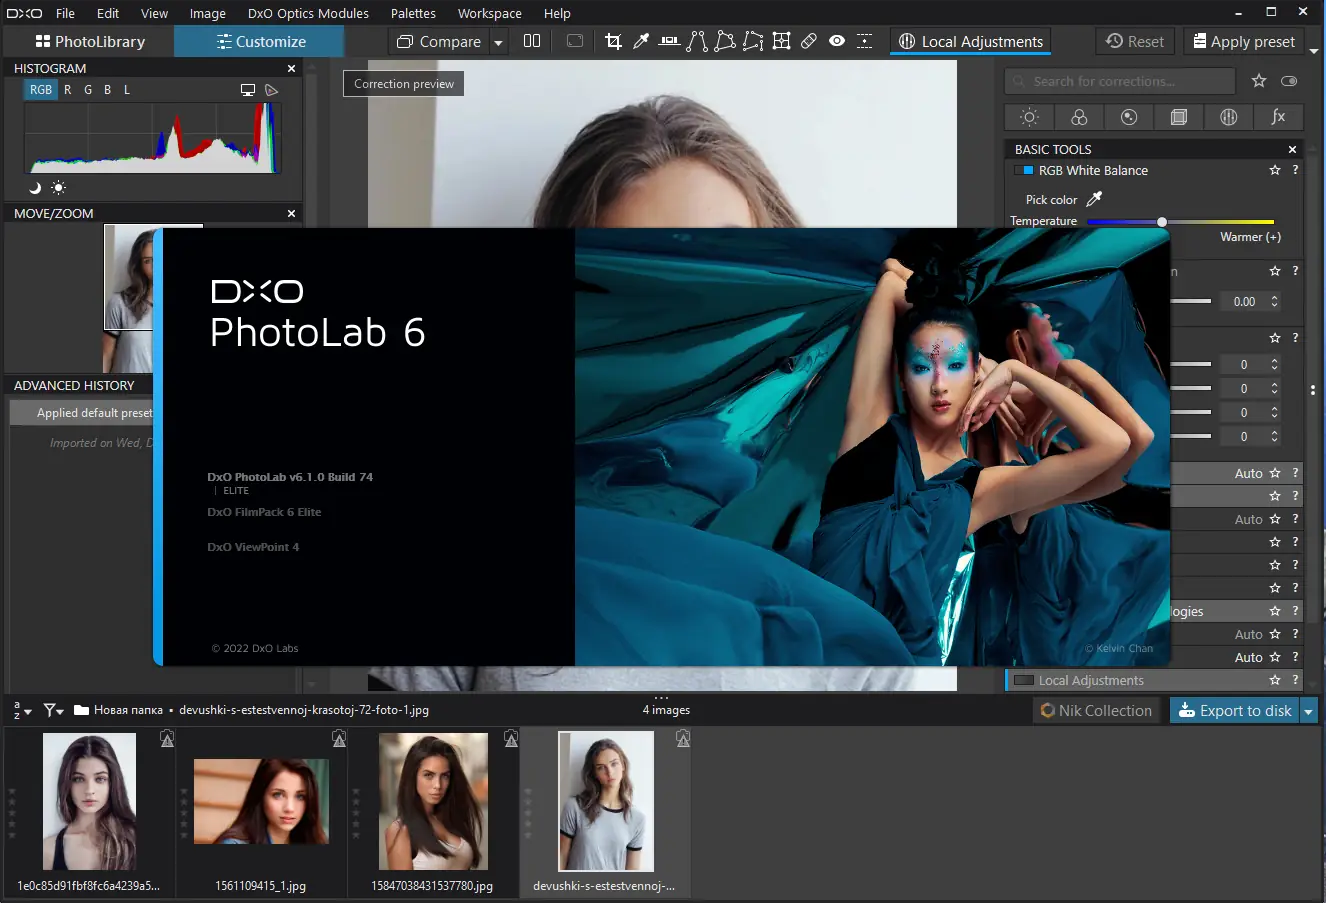Activate the Horizon leveling tool
This screenshot has width=1326, height=903.
669,41
